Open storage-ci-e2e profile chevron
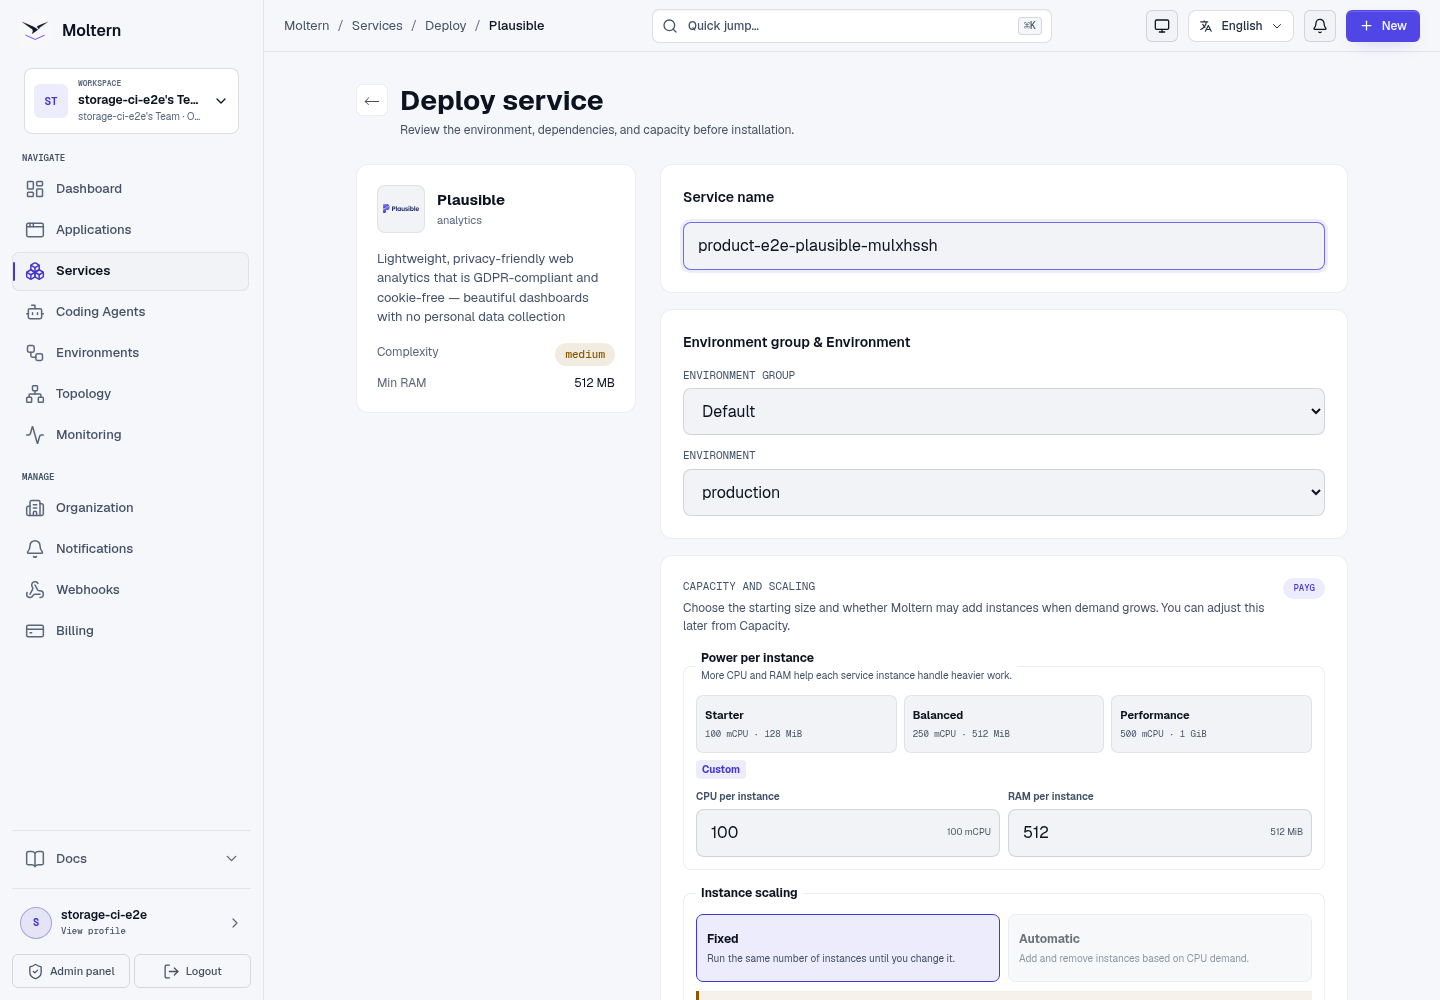This screenshot has width=1440, height=1000. point(235,923)
